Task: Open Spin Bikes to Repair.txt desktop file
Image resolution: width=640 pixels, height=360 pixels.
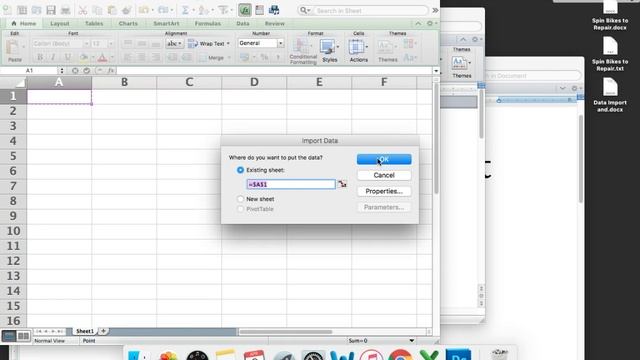Action: 610,54
